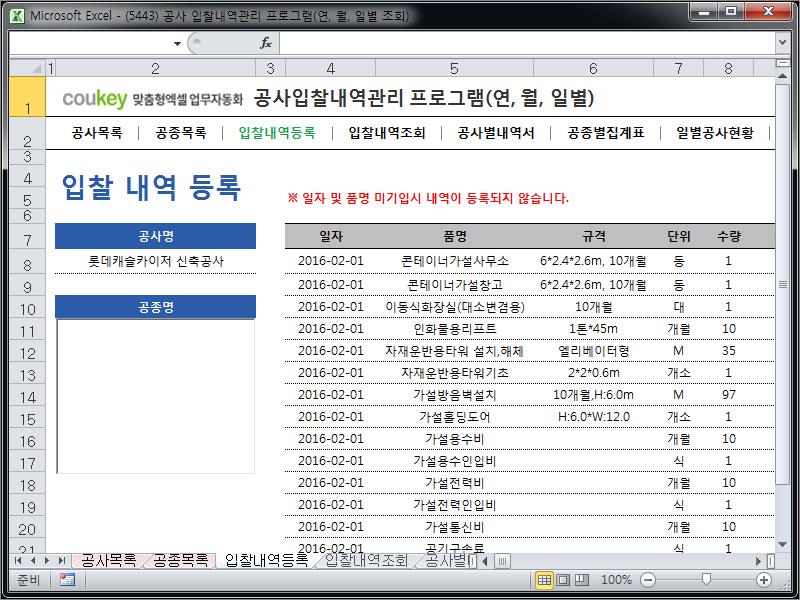The image size is (800, 600).
Task: Click cell 인화물용리프트
Action: tap(455, 329)
